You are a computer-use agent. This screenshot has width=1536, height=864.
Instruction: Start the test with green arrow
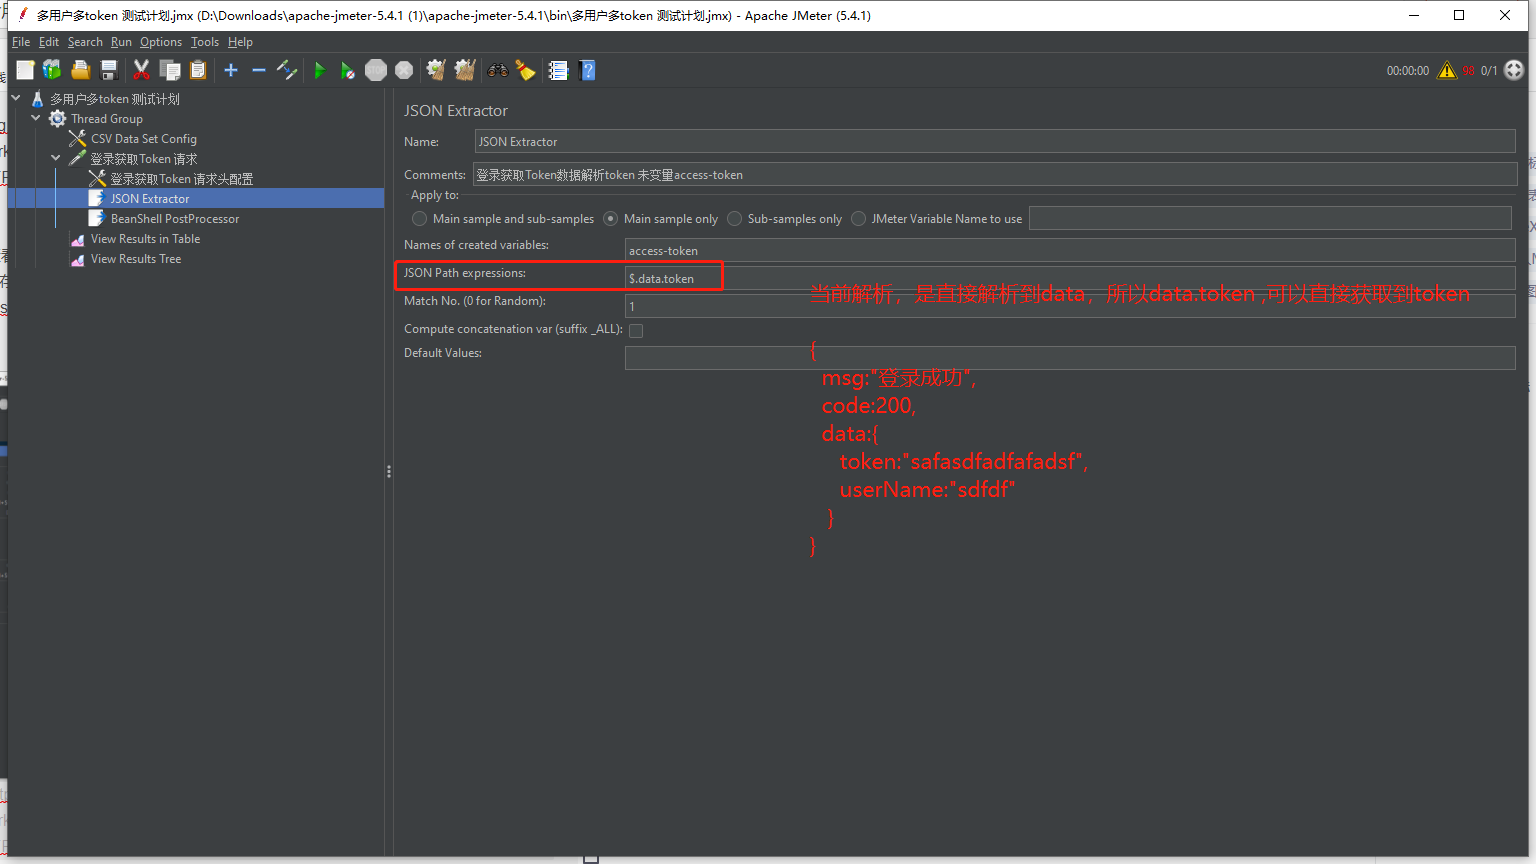[x=320, y=70]
